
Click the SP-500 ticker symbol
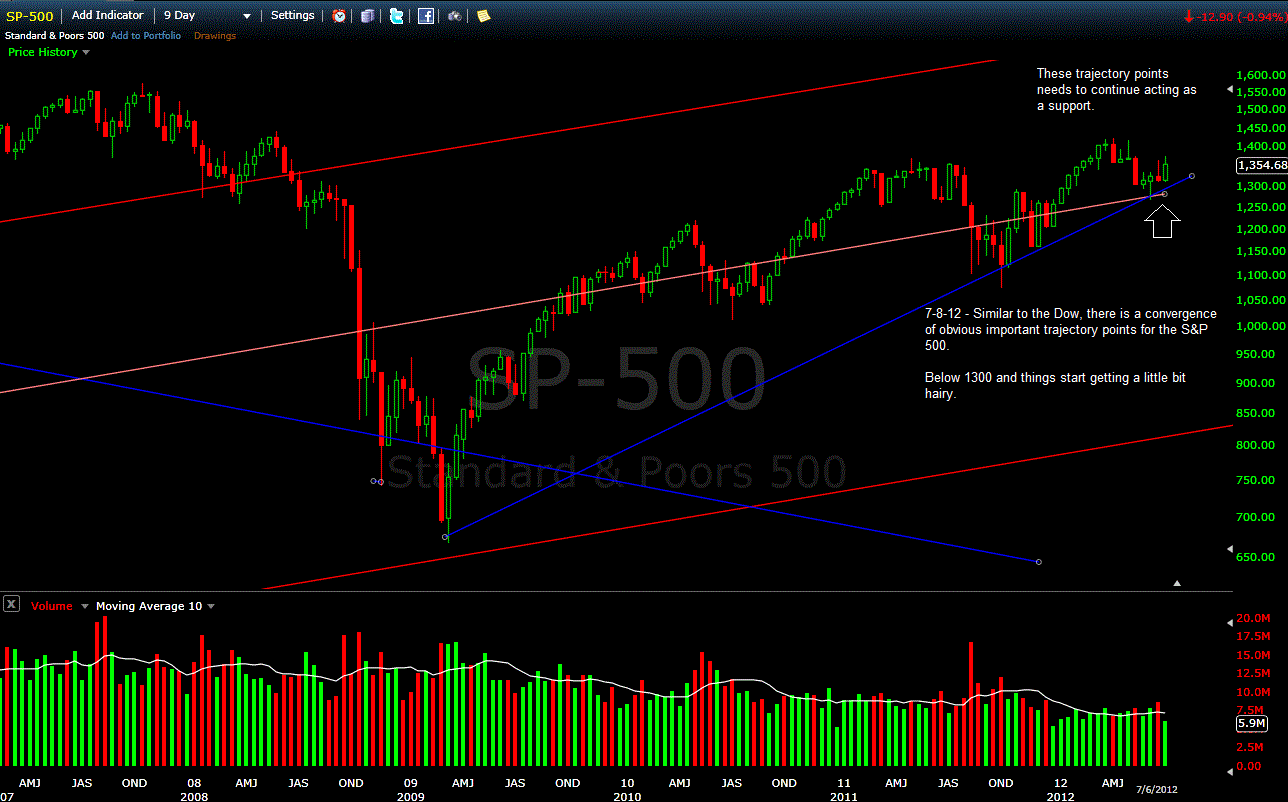click(x=29, y=16)
